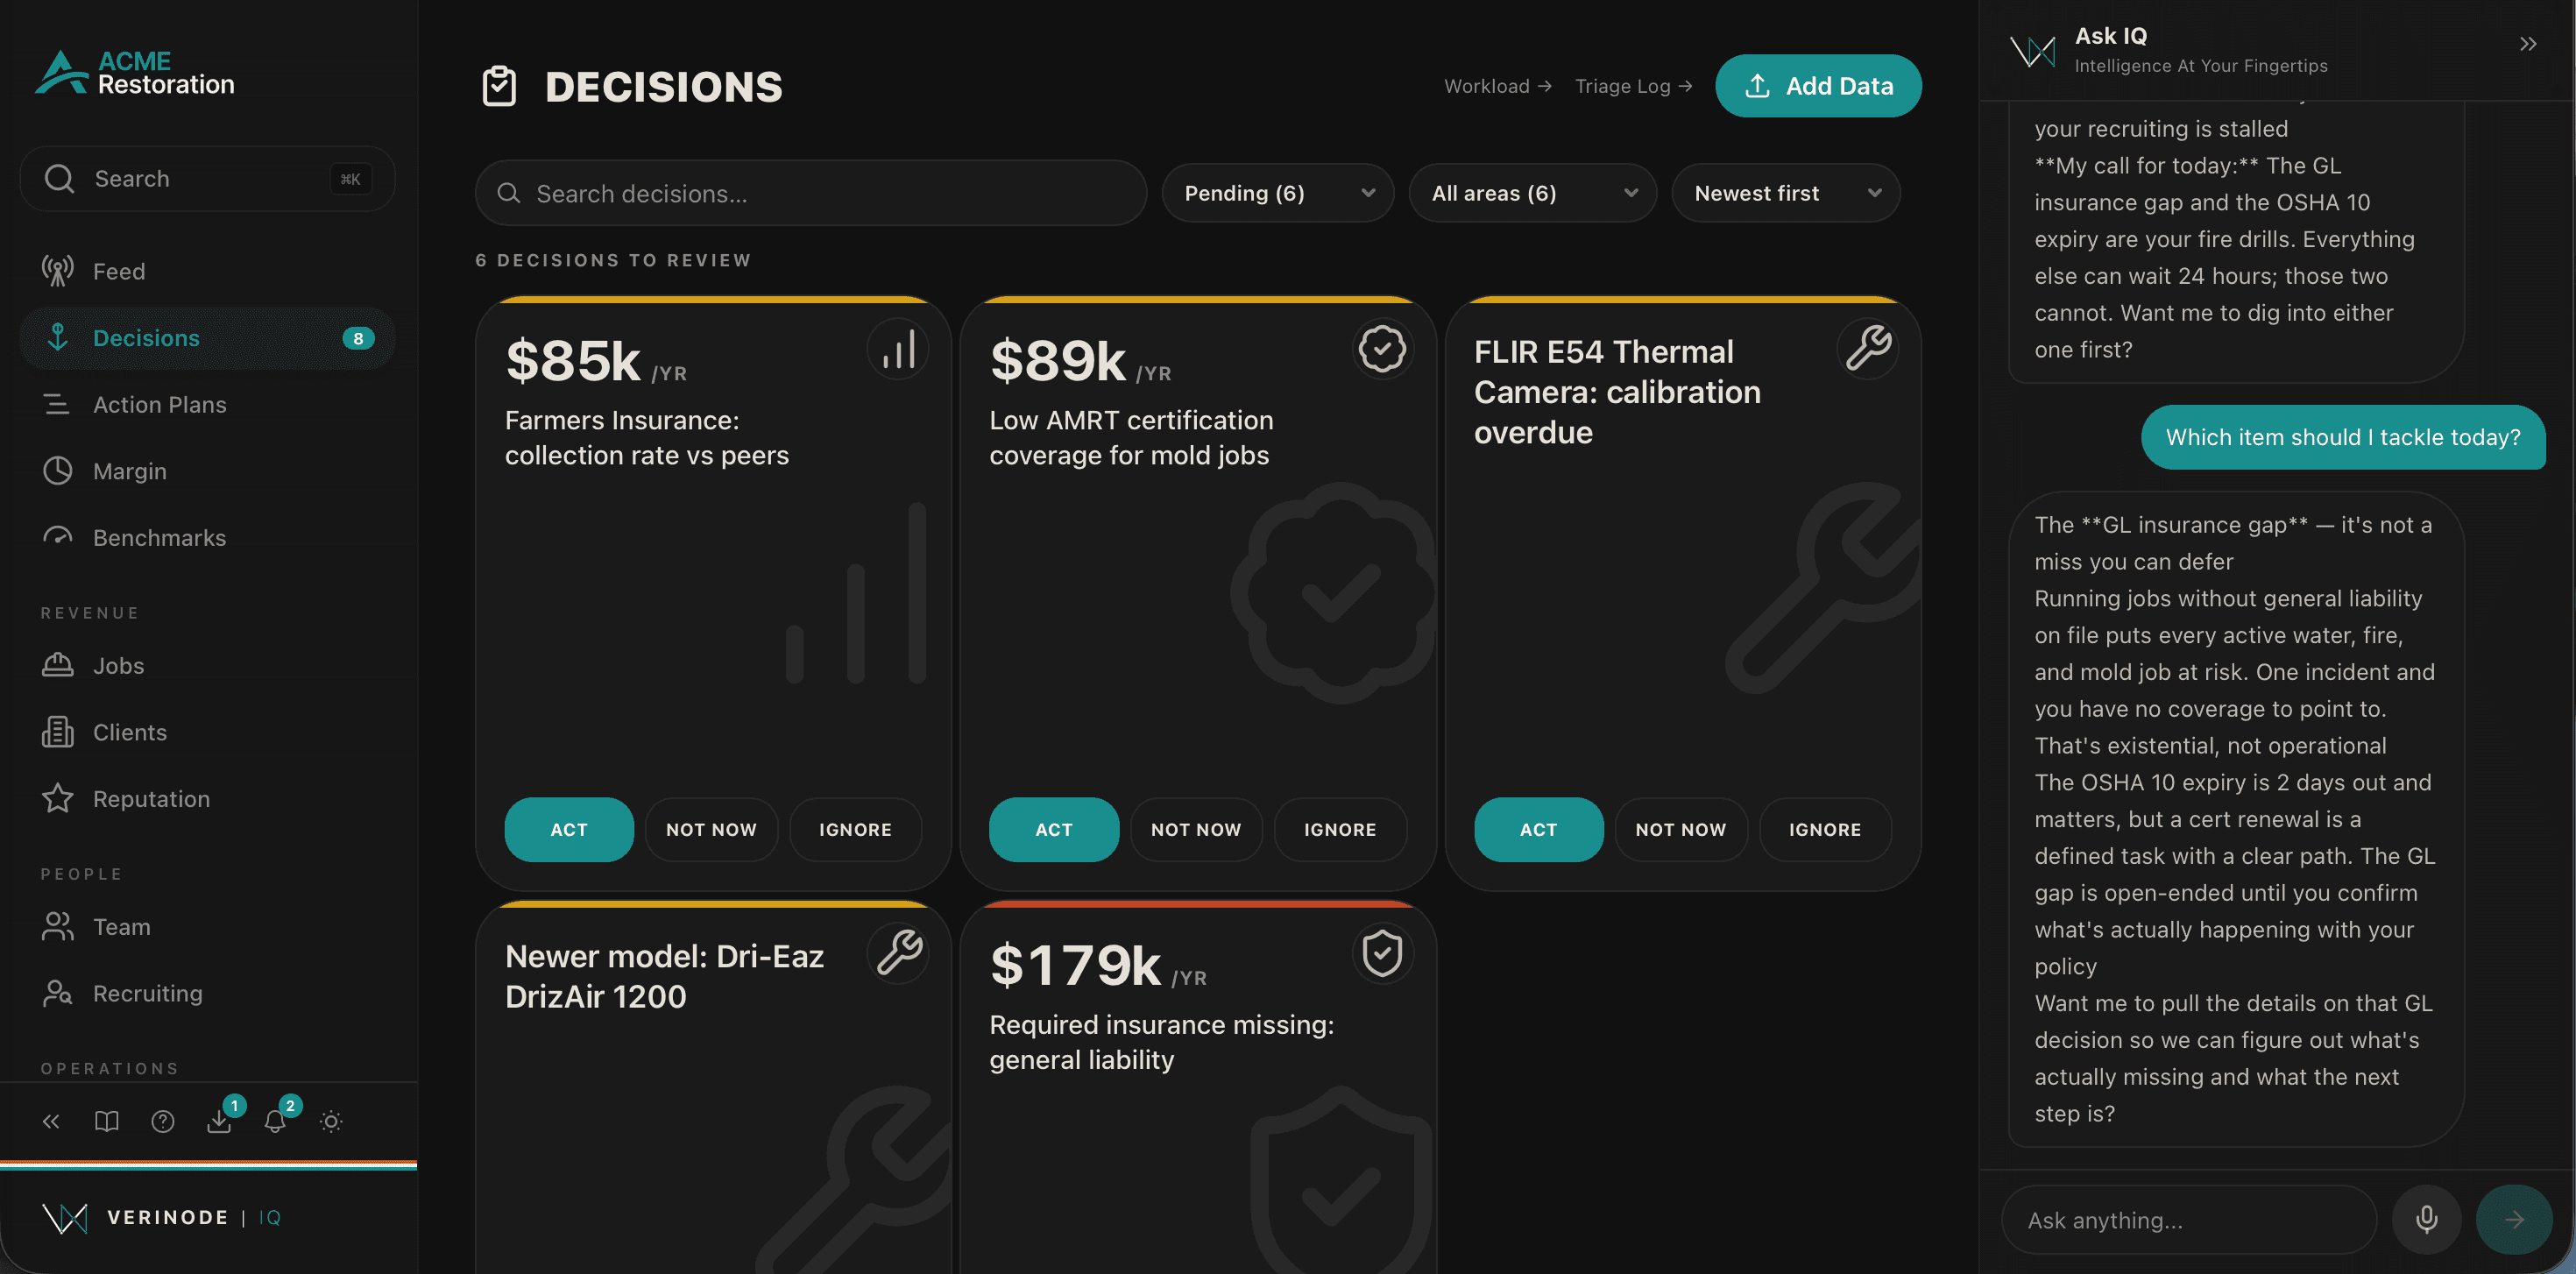Select Clients in the sidebar
Image resolution: width=2576 pixels, height=1274 pixels.
click(207, 732)
